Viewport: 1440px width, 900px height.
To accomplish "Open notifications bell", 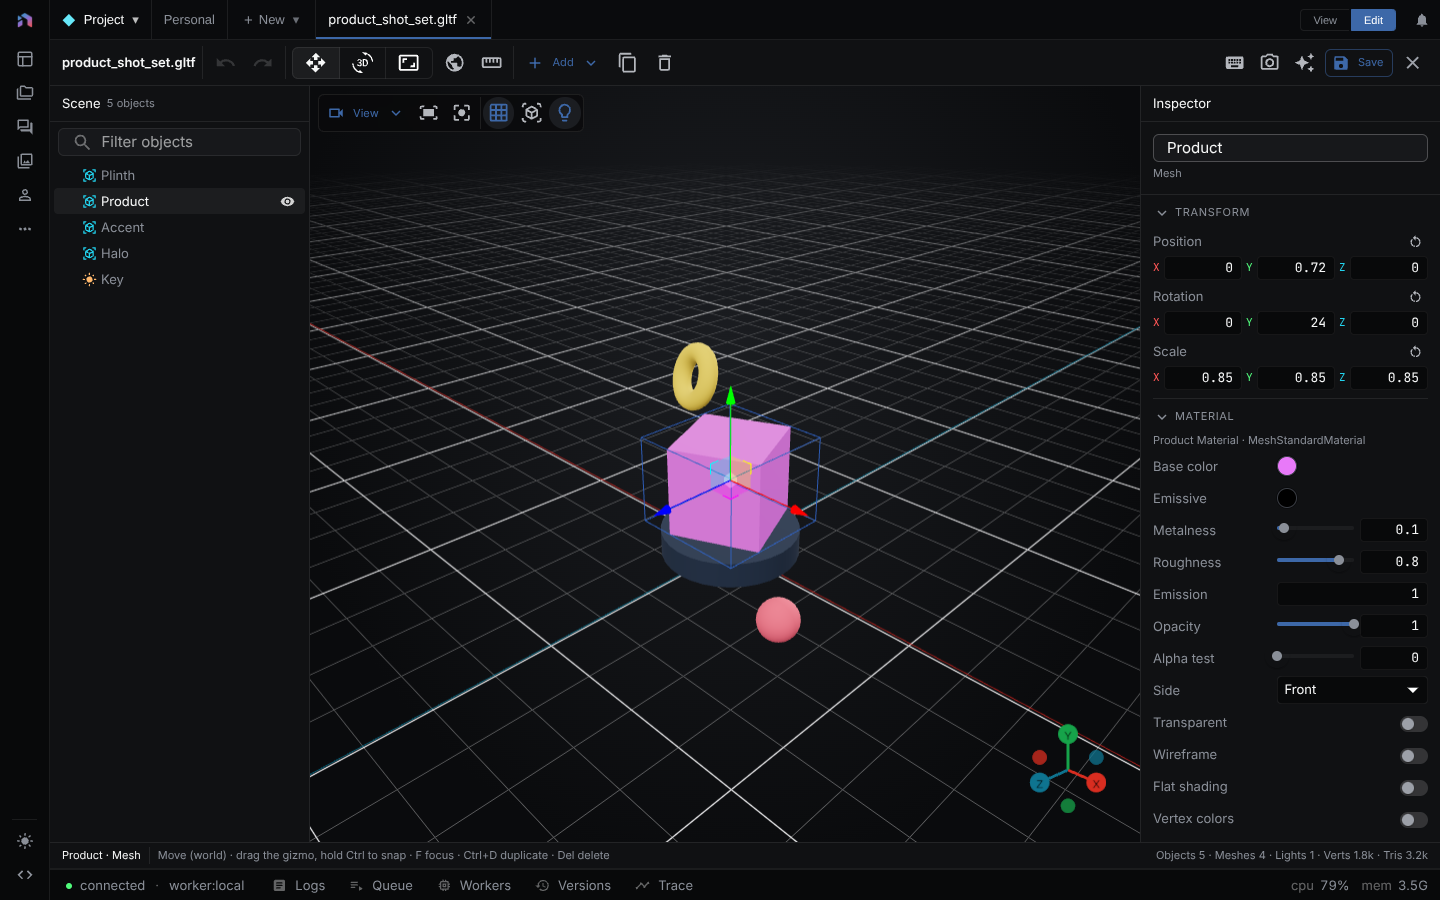I will [1422, 20].
